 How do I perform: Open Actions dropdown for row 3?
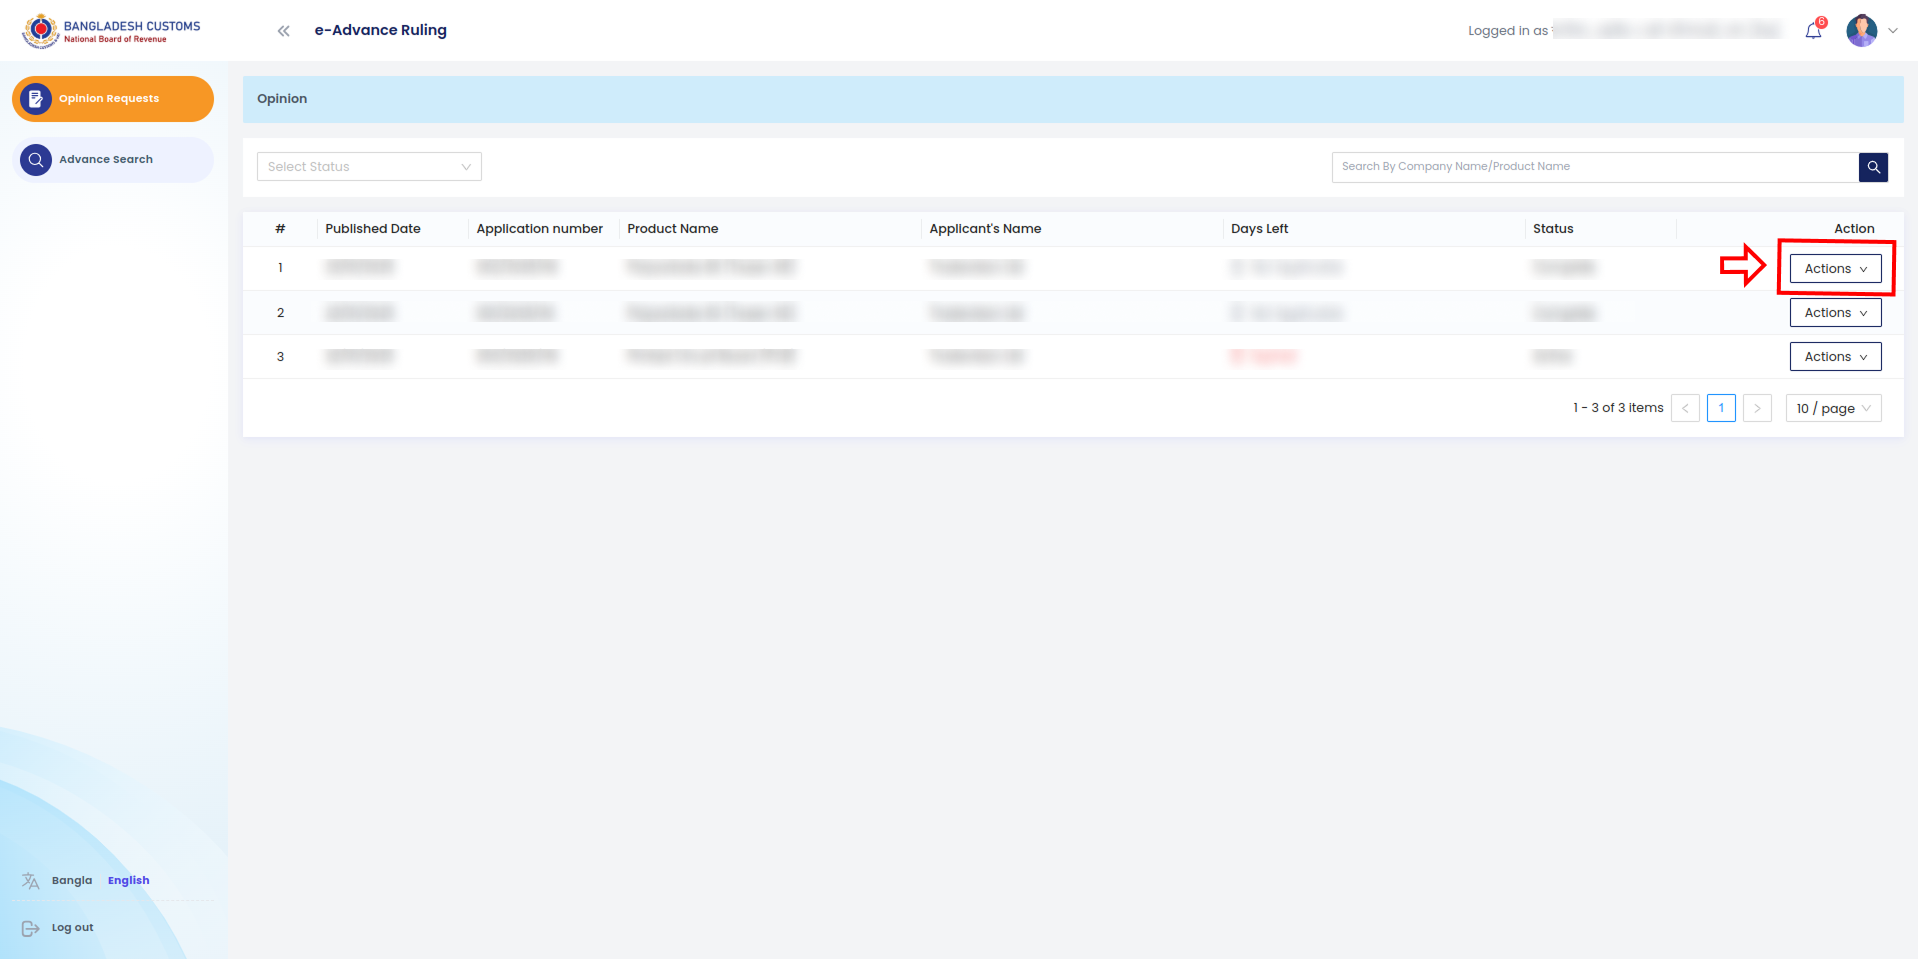click(x=1835, y=357)
